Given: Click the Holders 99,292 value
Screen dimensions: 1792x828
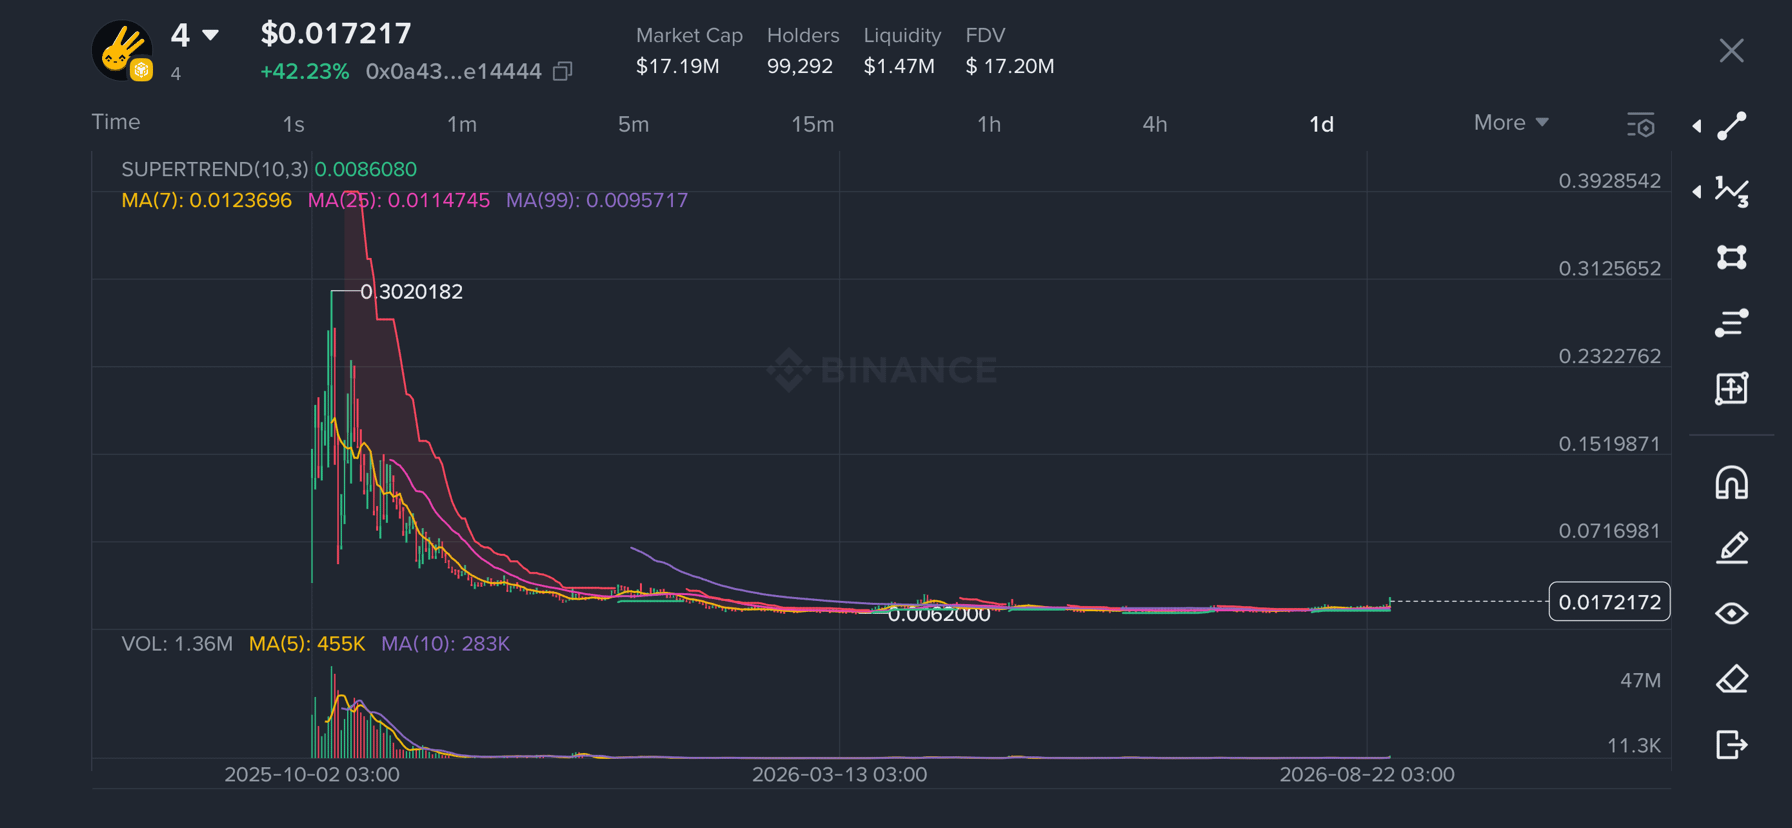Looking at the screenshot, I should (x=799, y=66).
